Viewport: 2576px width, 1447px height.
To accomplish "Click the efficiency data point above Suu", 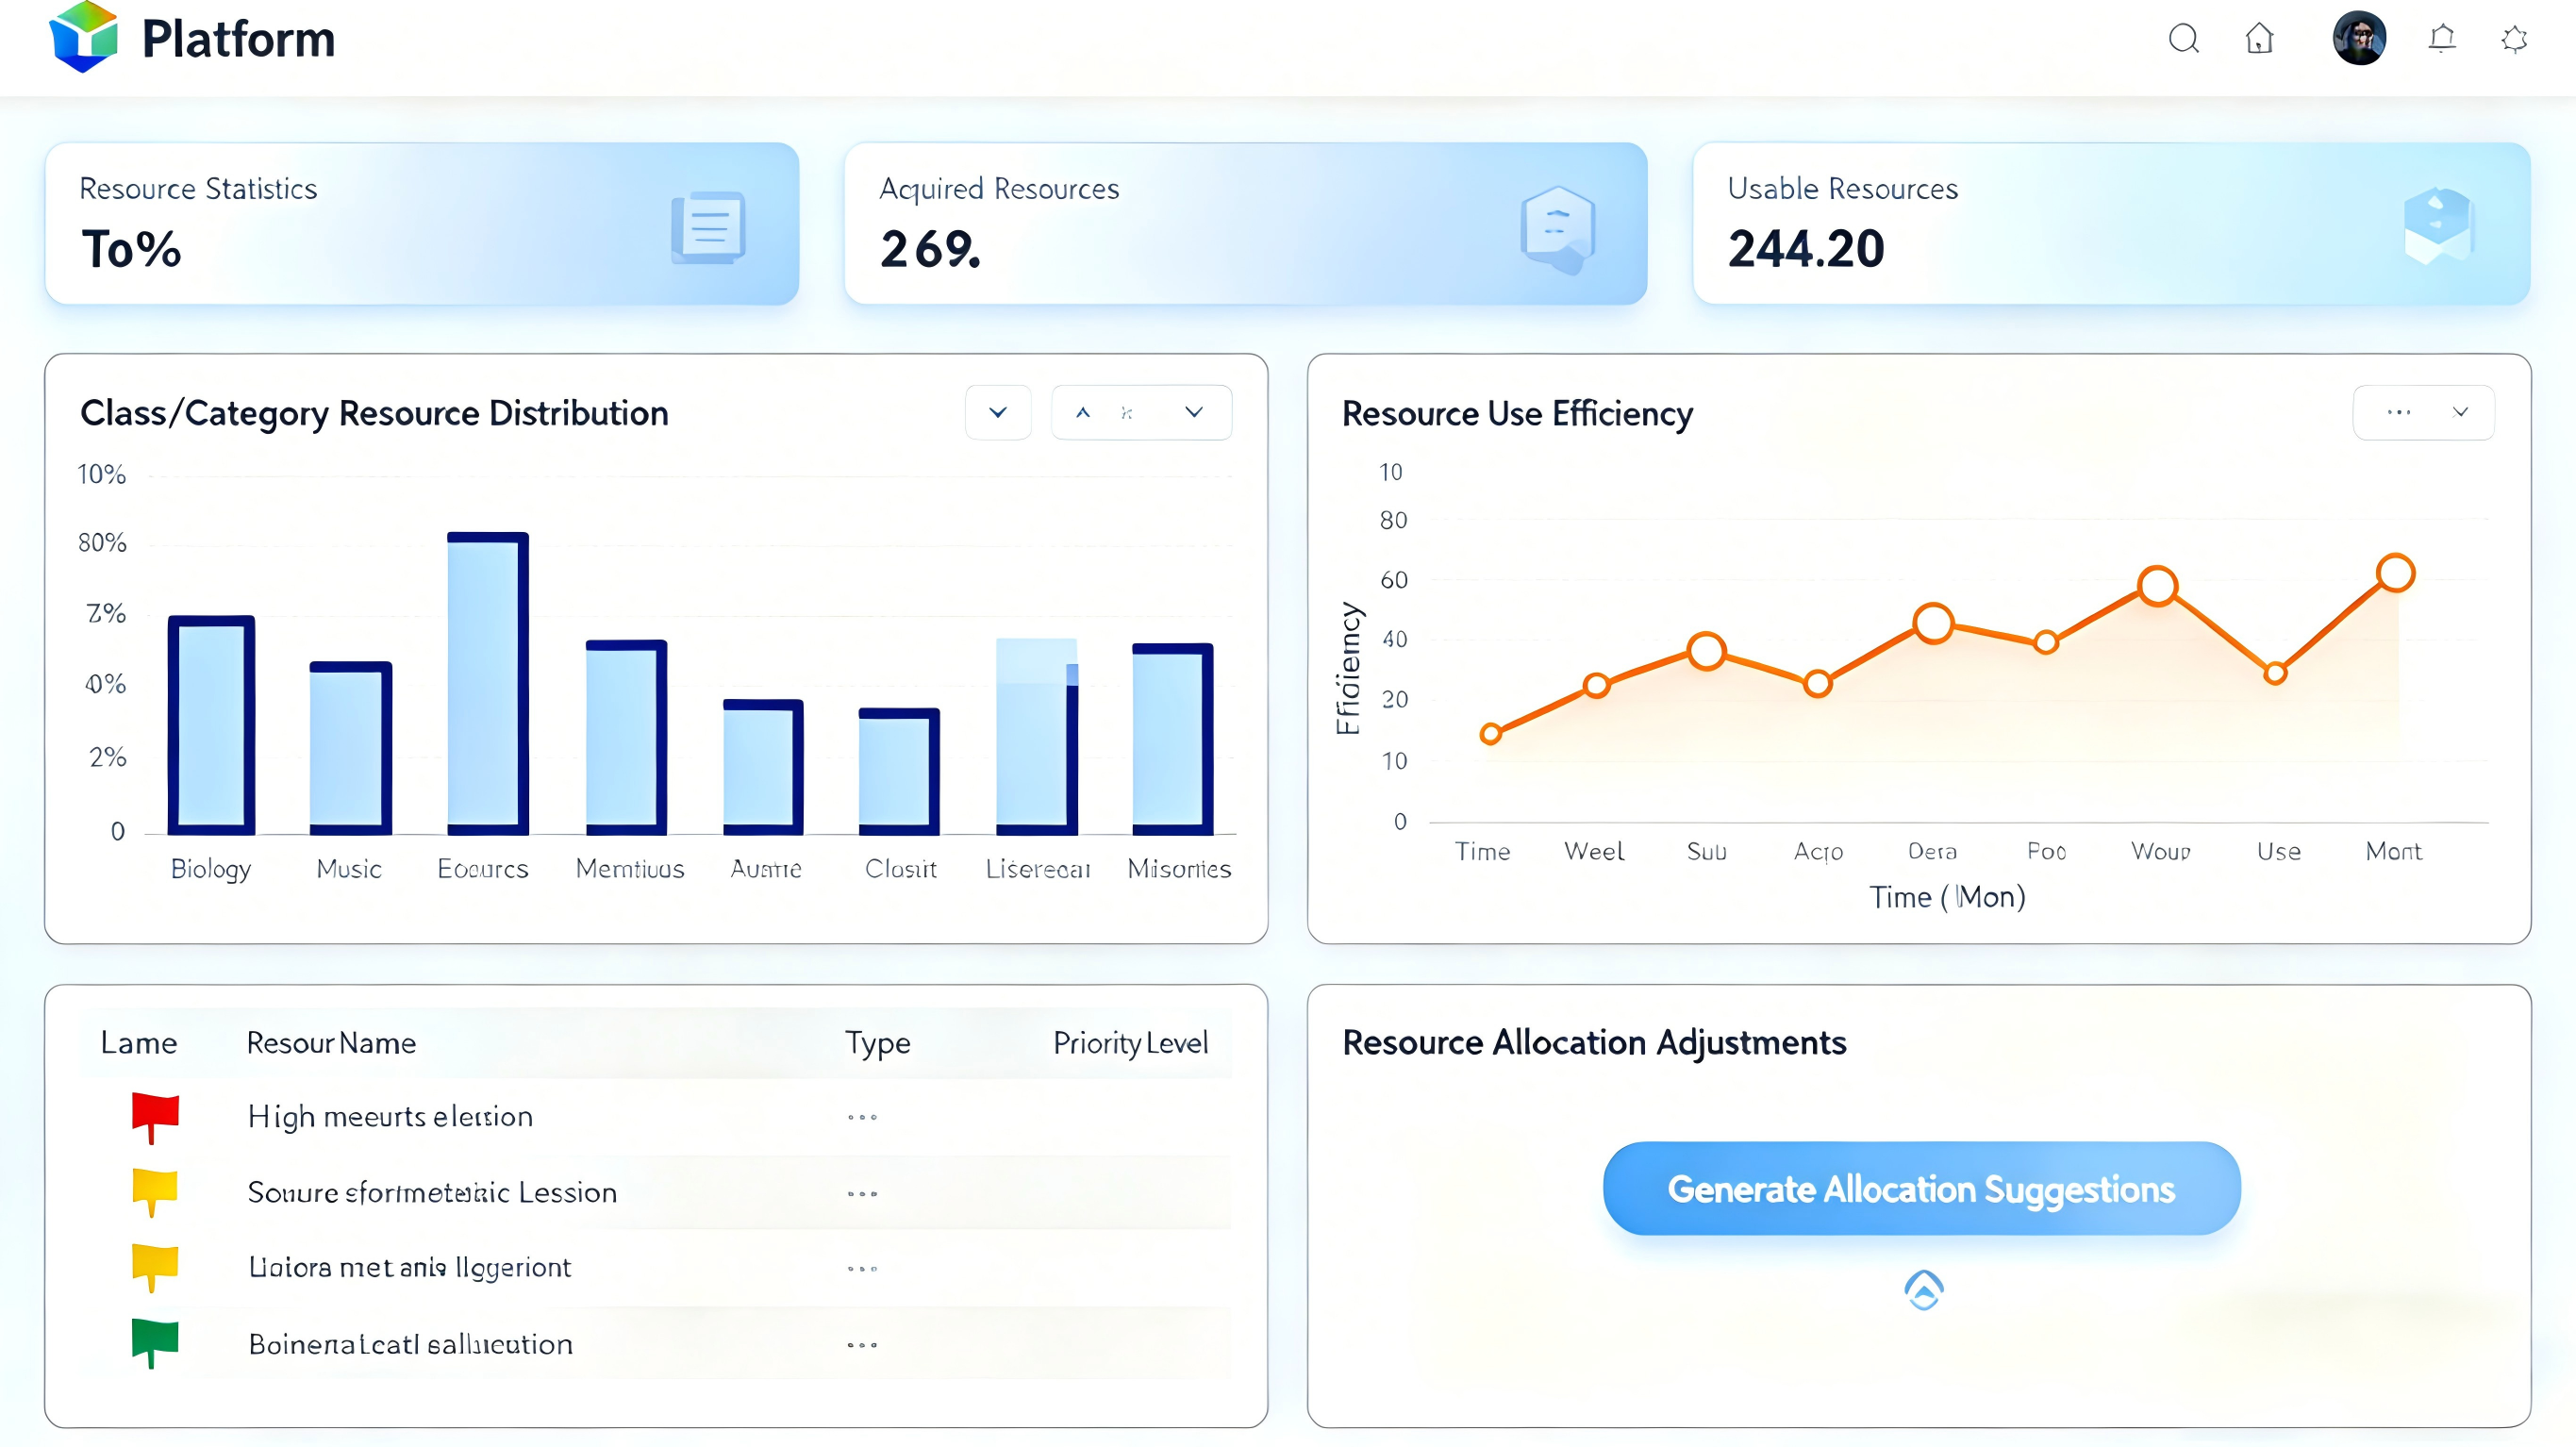I will coord(1706,651).
